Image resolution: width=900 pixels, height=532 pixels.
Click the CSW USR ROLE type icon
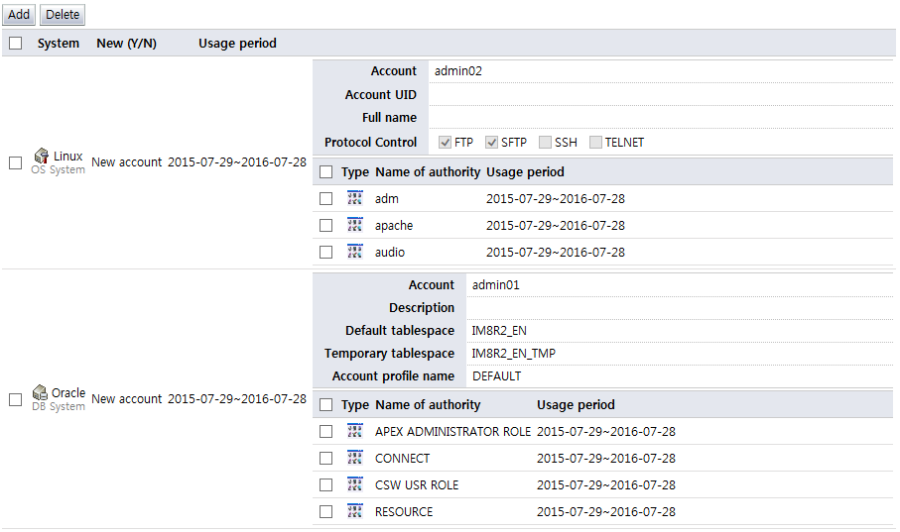click(x=355, y=484)
